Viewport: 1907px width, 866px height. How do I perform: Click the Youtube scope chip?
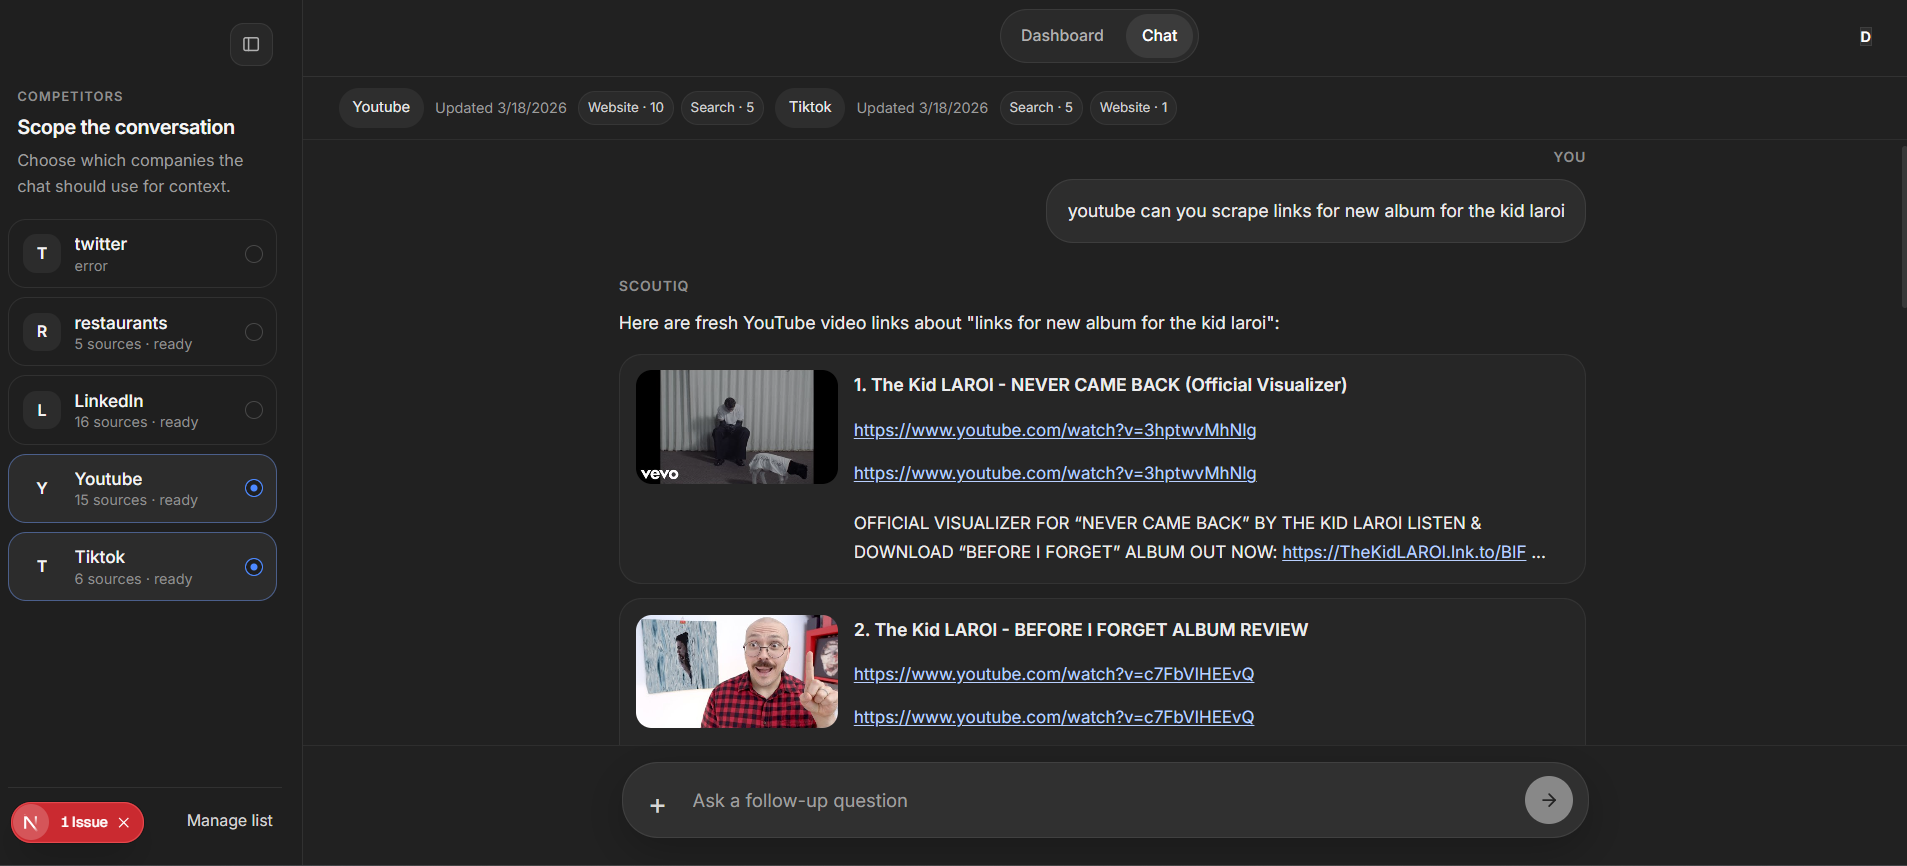[381, 107]
